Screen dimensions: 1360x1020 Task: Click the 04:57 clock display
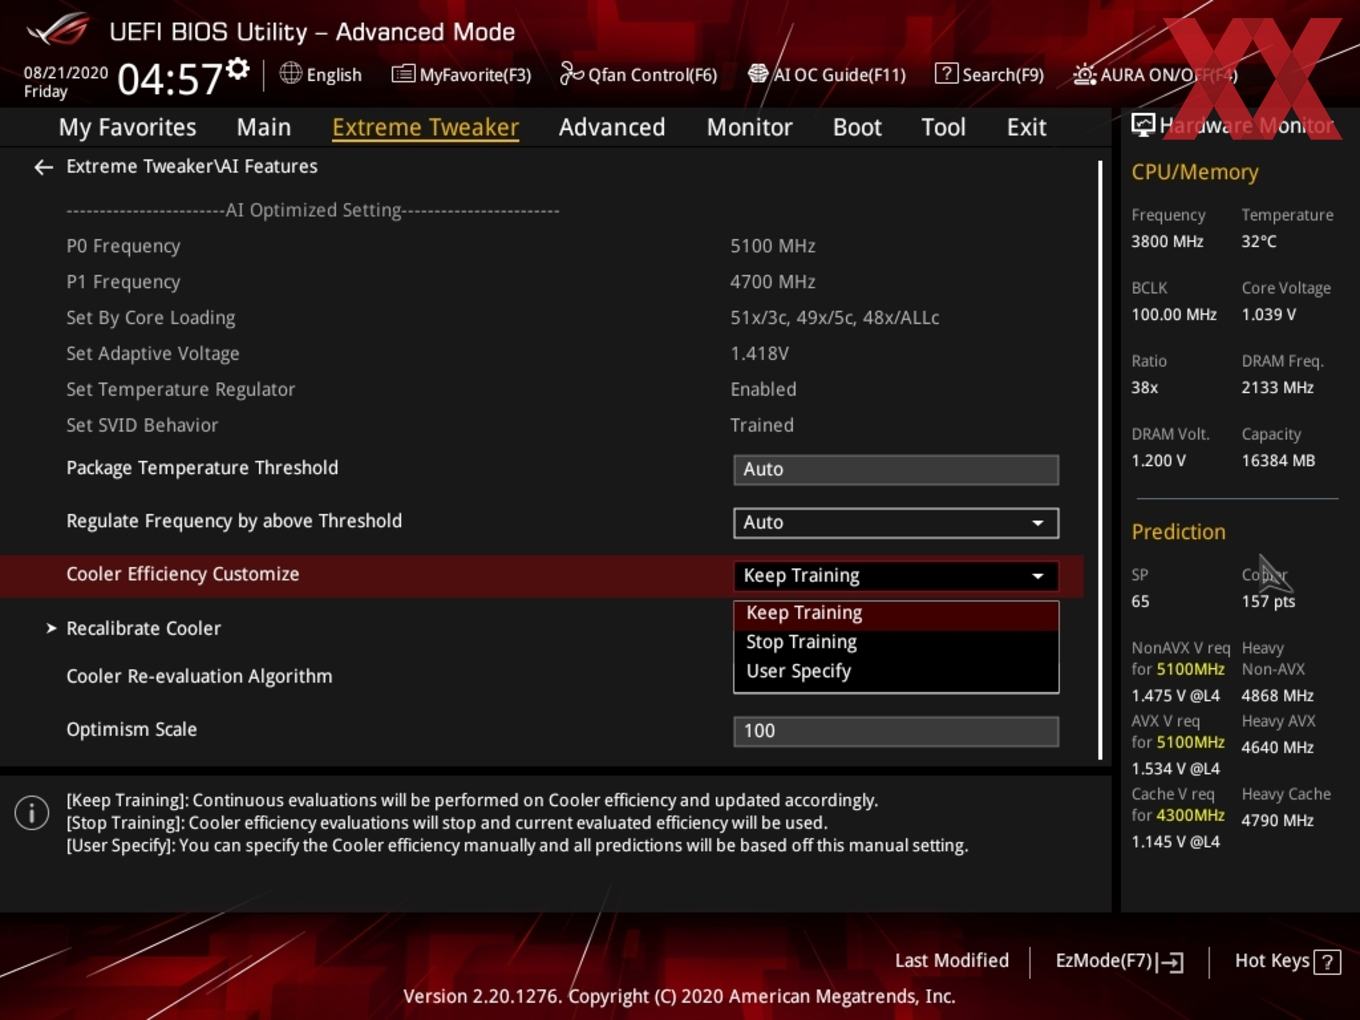click(169, 79)
